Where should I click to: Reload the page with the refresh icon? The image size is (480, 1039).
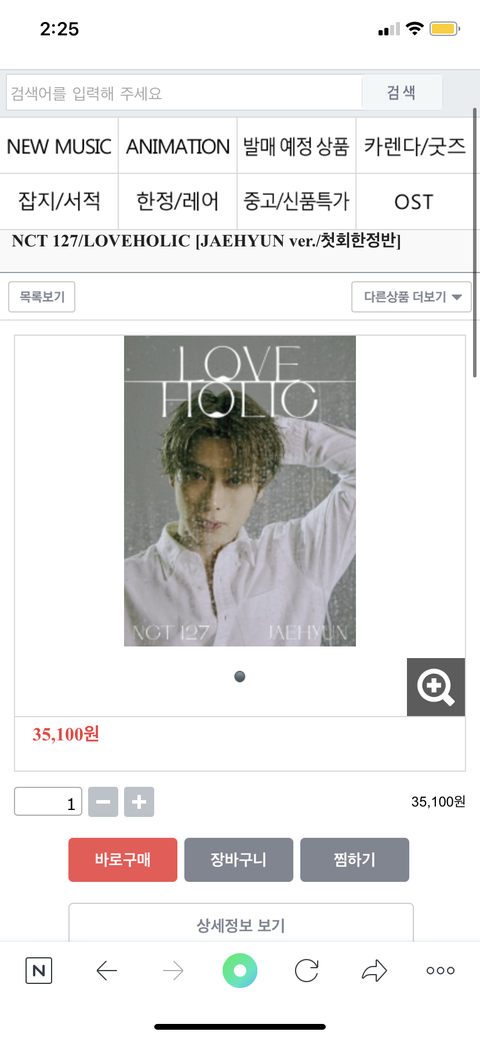pyautogui.click(x=306, y=971)
